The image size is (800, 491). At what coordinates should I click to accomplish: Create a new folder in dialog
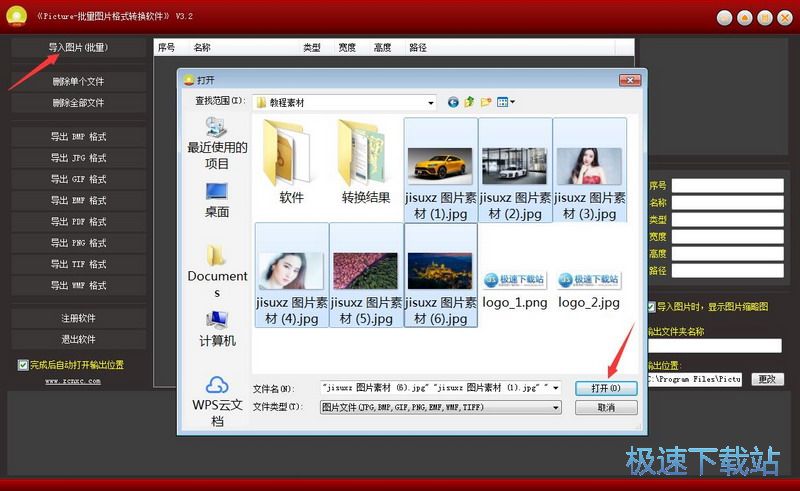(486, 102)
